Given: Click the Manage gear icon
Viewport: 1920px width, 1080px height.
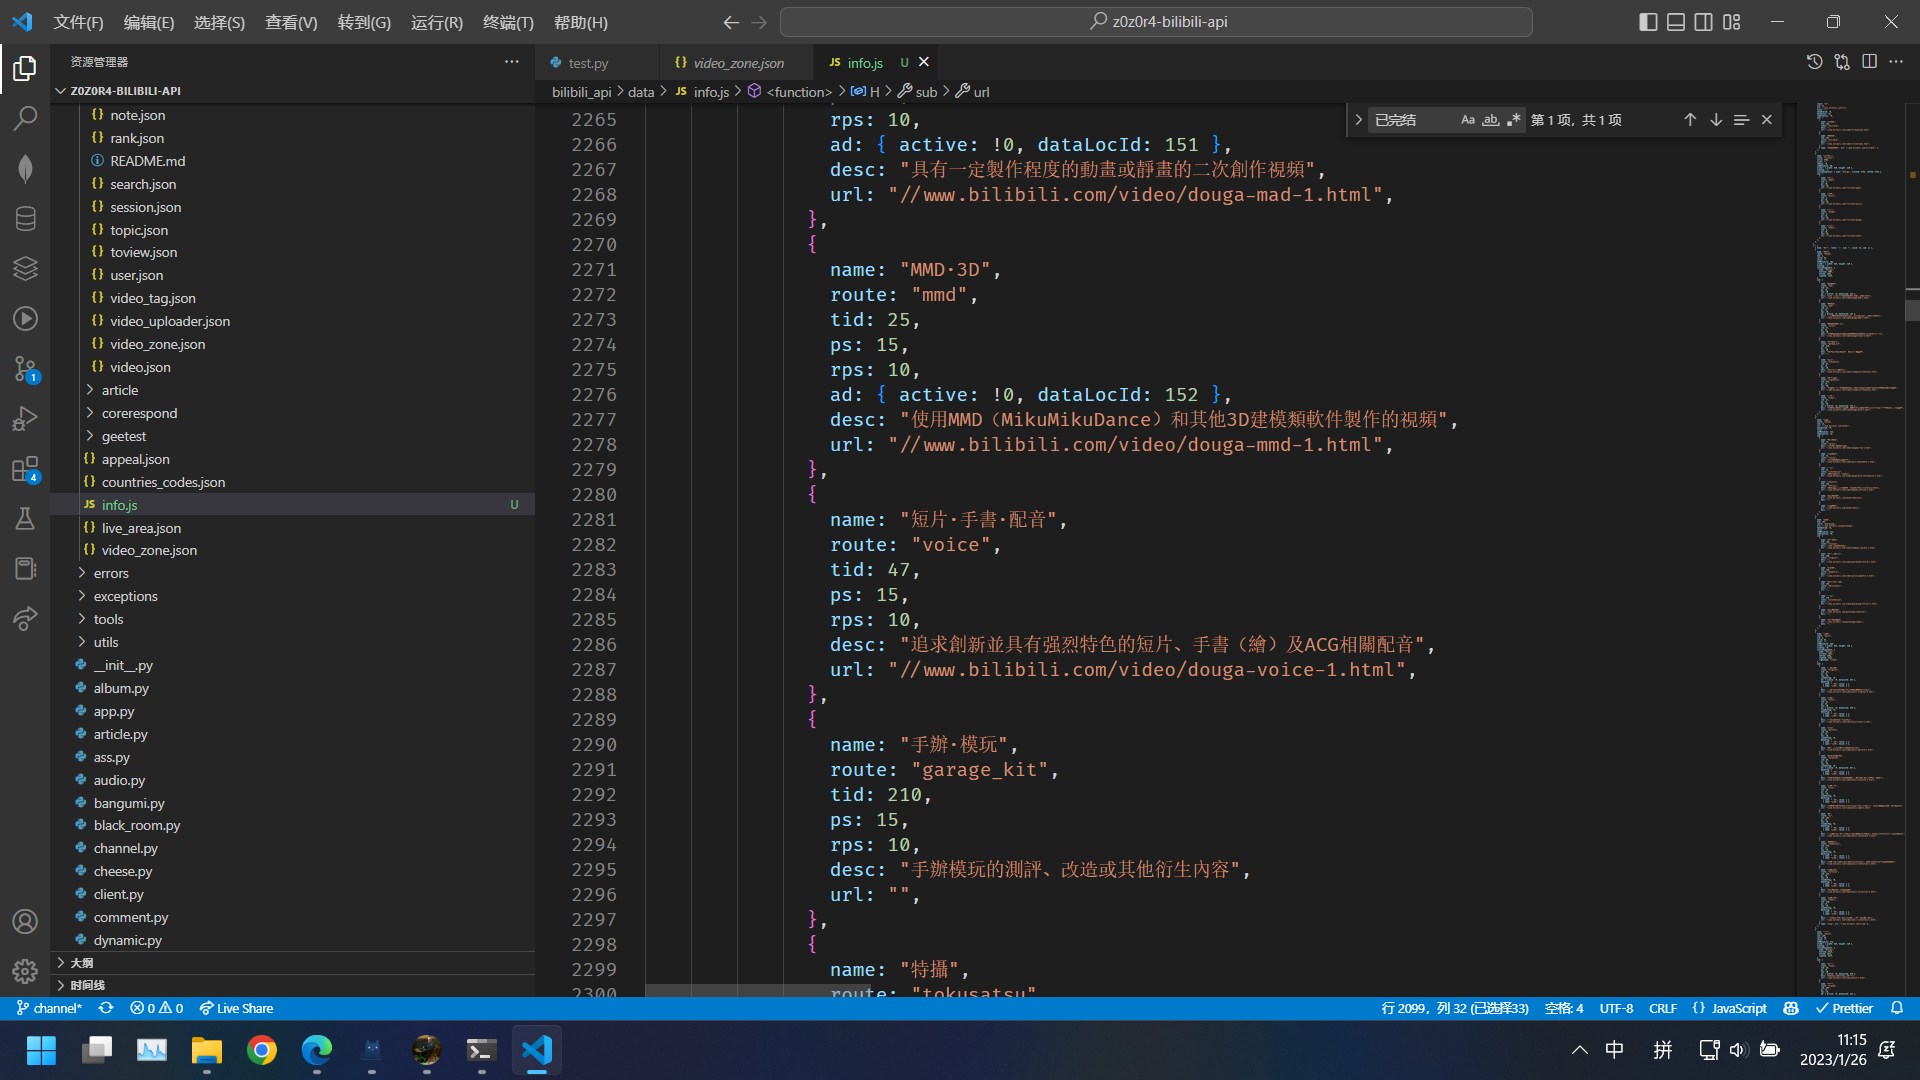Looking at the screenshot, I should tap(26, 971).
